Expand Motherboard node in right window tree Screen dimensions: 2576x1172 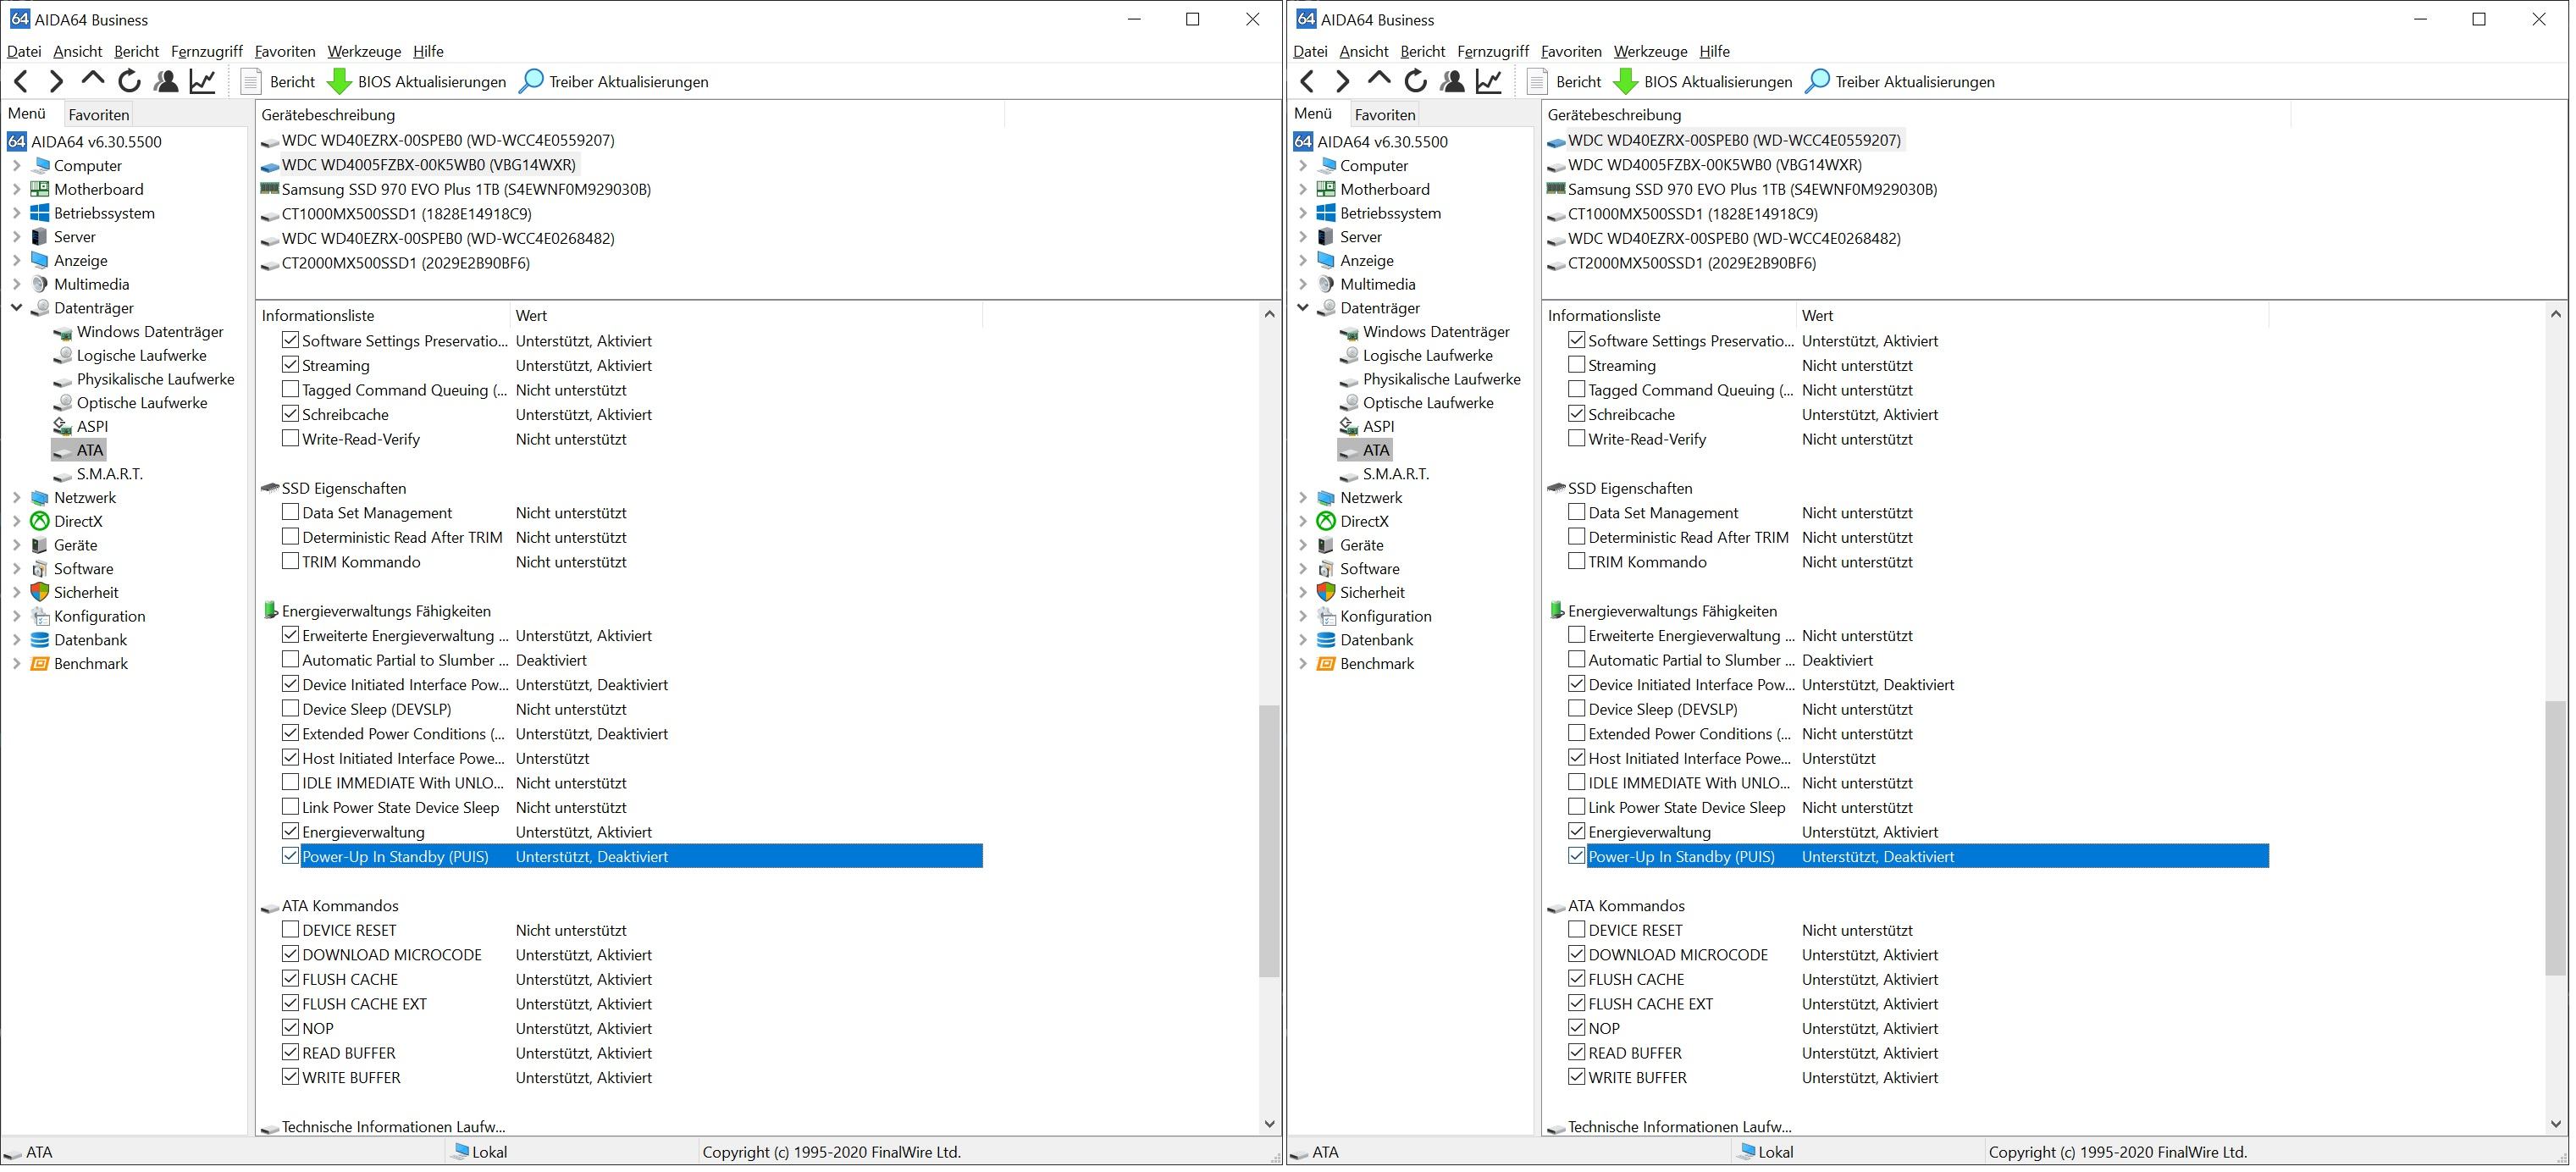[x=1302, y=190]
